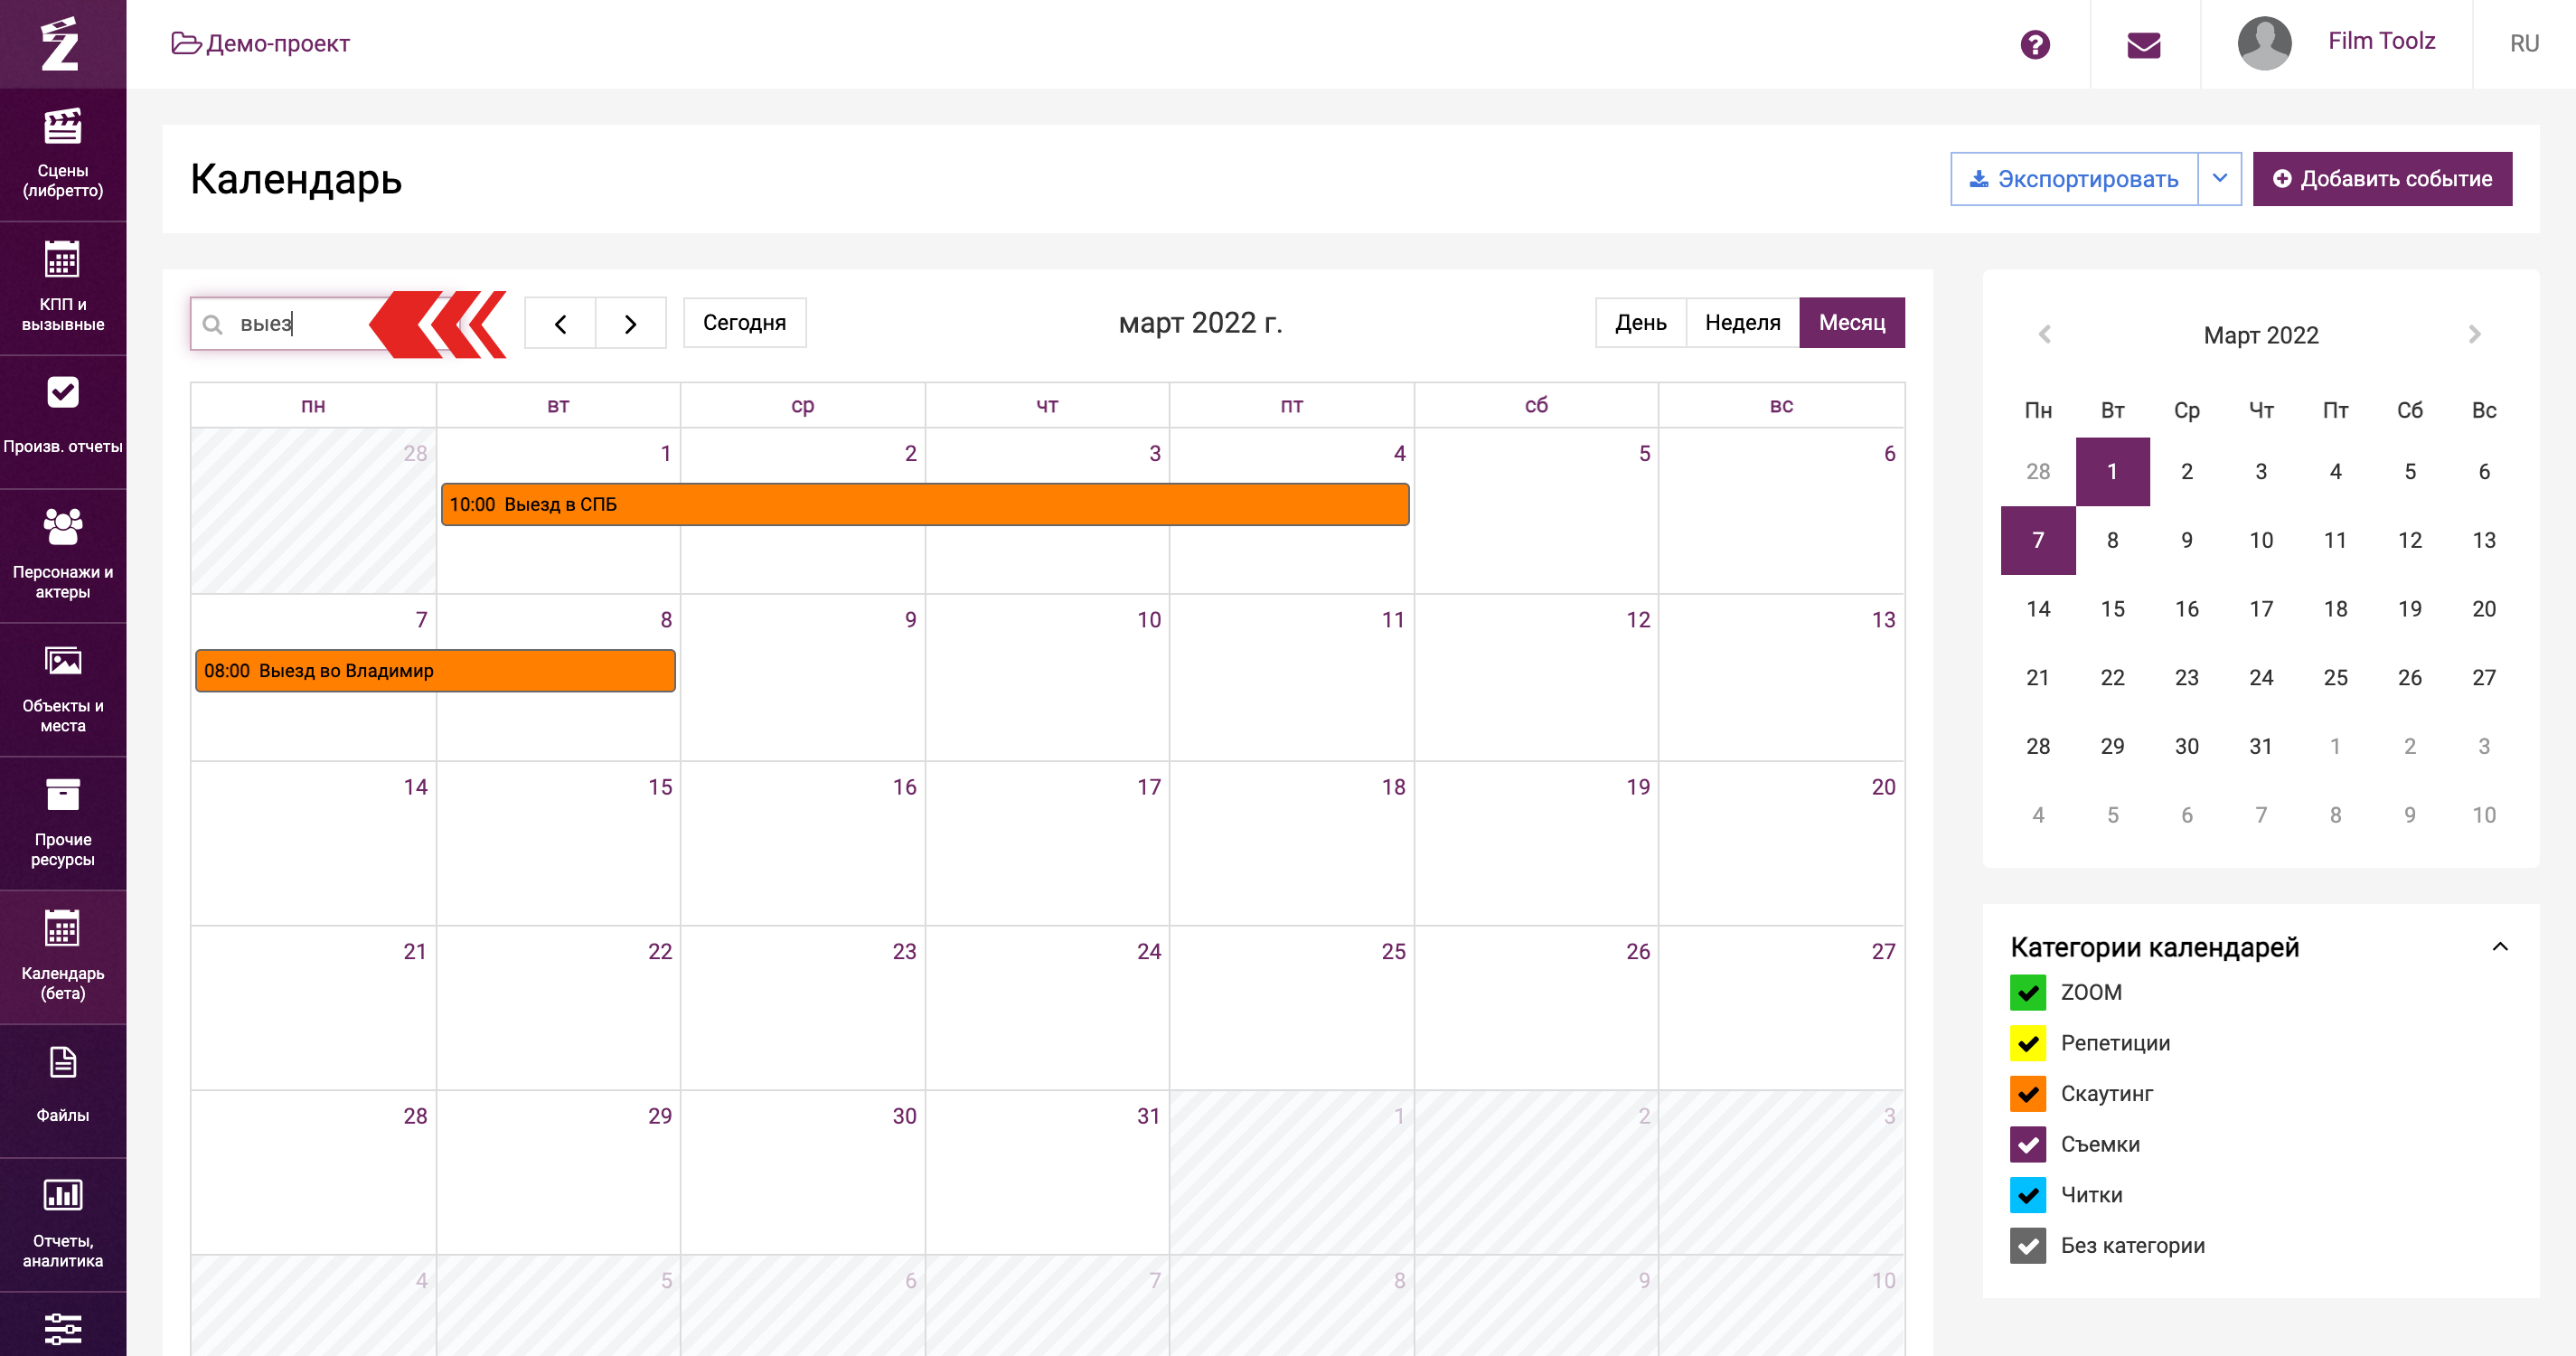Click the Март 2022 mini calendar title
The height and width of the screenshot is (1356, 2576).
pyautogui.click(x=2260, y=335)
